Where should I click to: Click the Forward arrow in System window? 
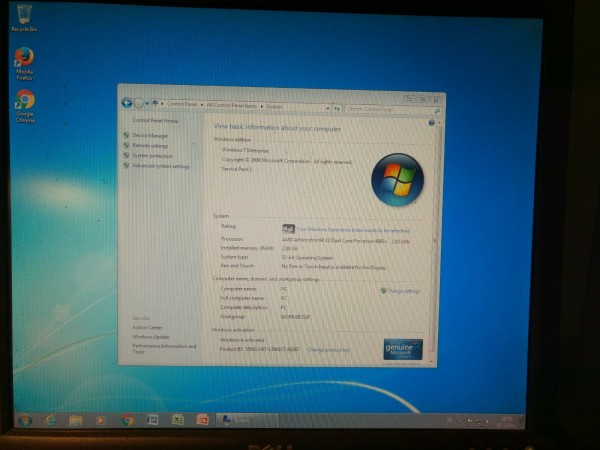(x=139, y=103)
